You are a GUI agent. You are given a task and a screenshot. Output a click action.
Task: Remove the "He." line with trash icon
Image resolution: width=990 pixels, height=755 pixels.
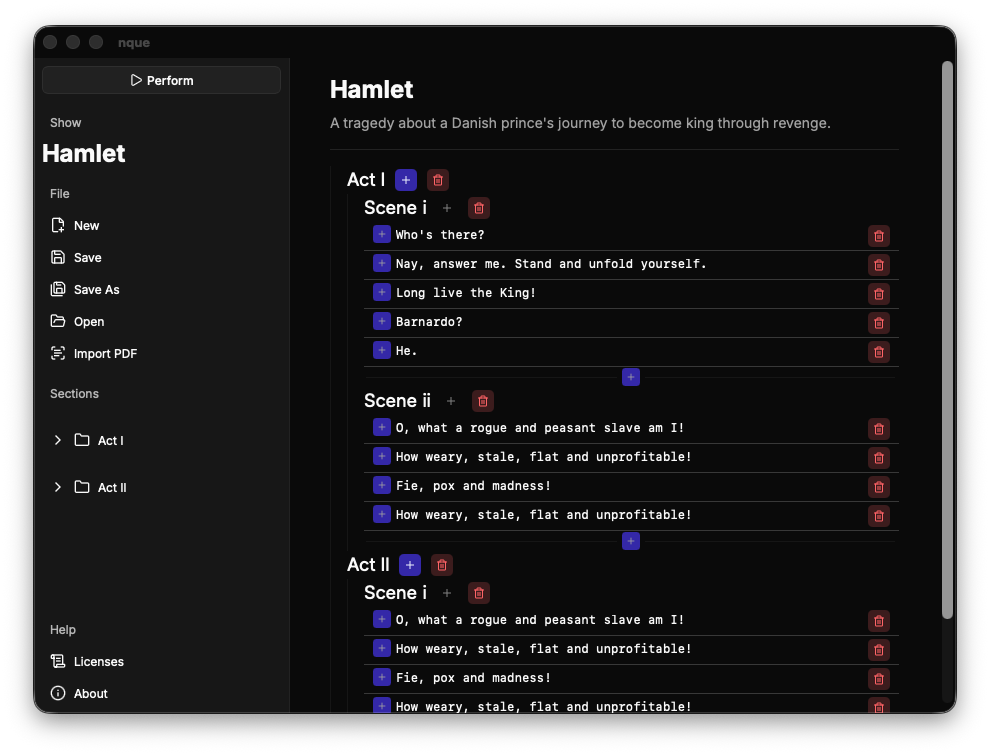878,352
